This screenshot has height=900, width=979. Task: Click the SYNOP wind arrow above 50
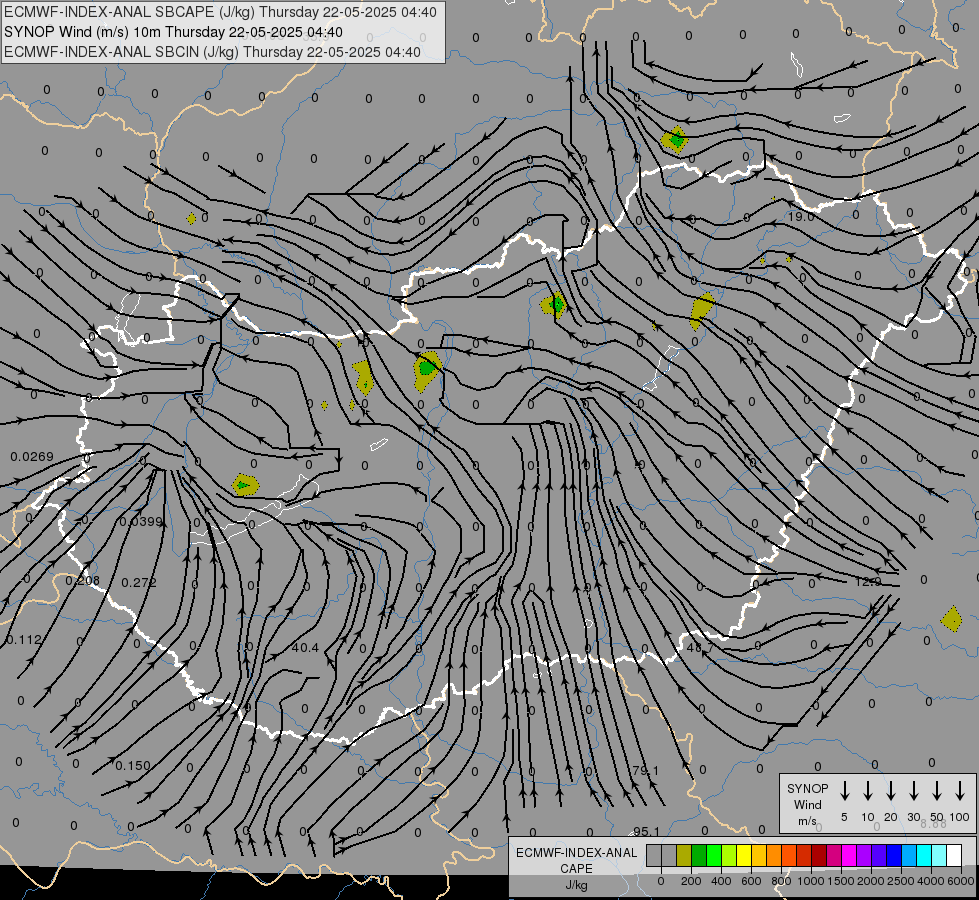[x=937, y=791]
